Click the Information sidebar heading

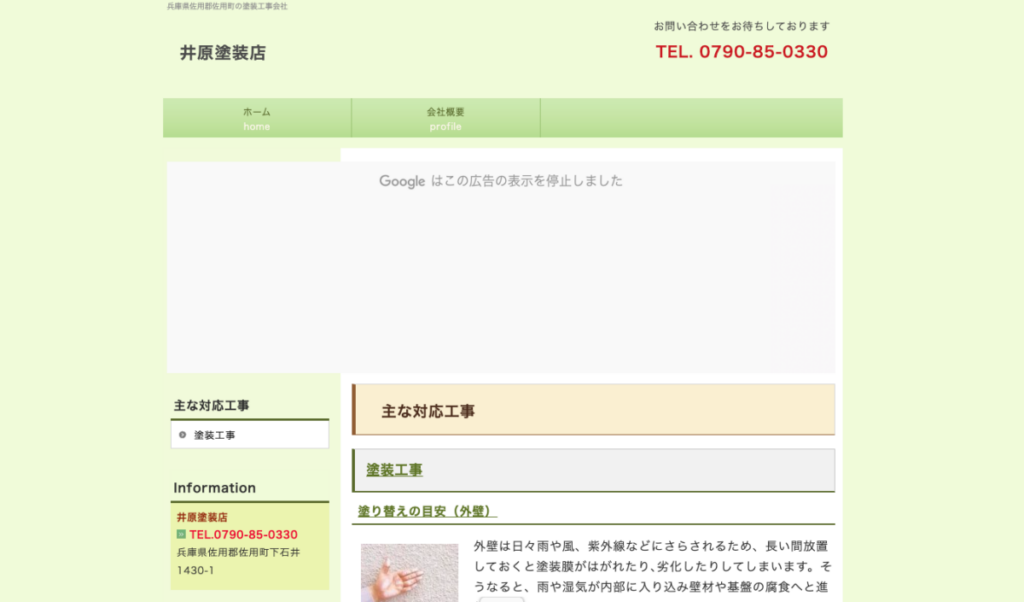pos(214,488)
